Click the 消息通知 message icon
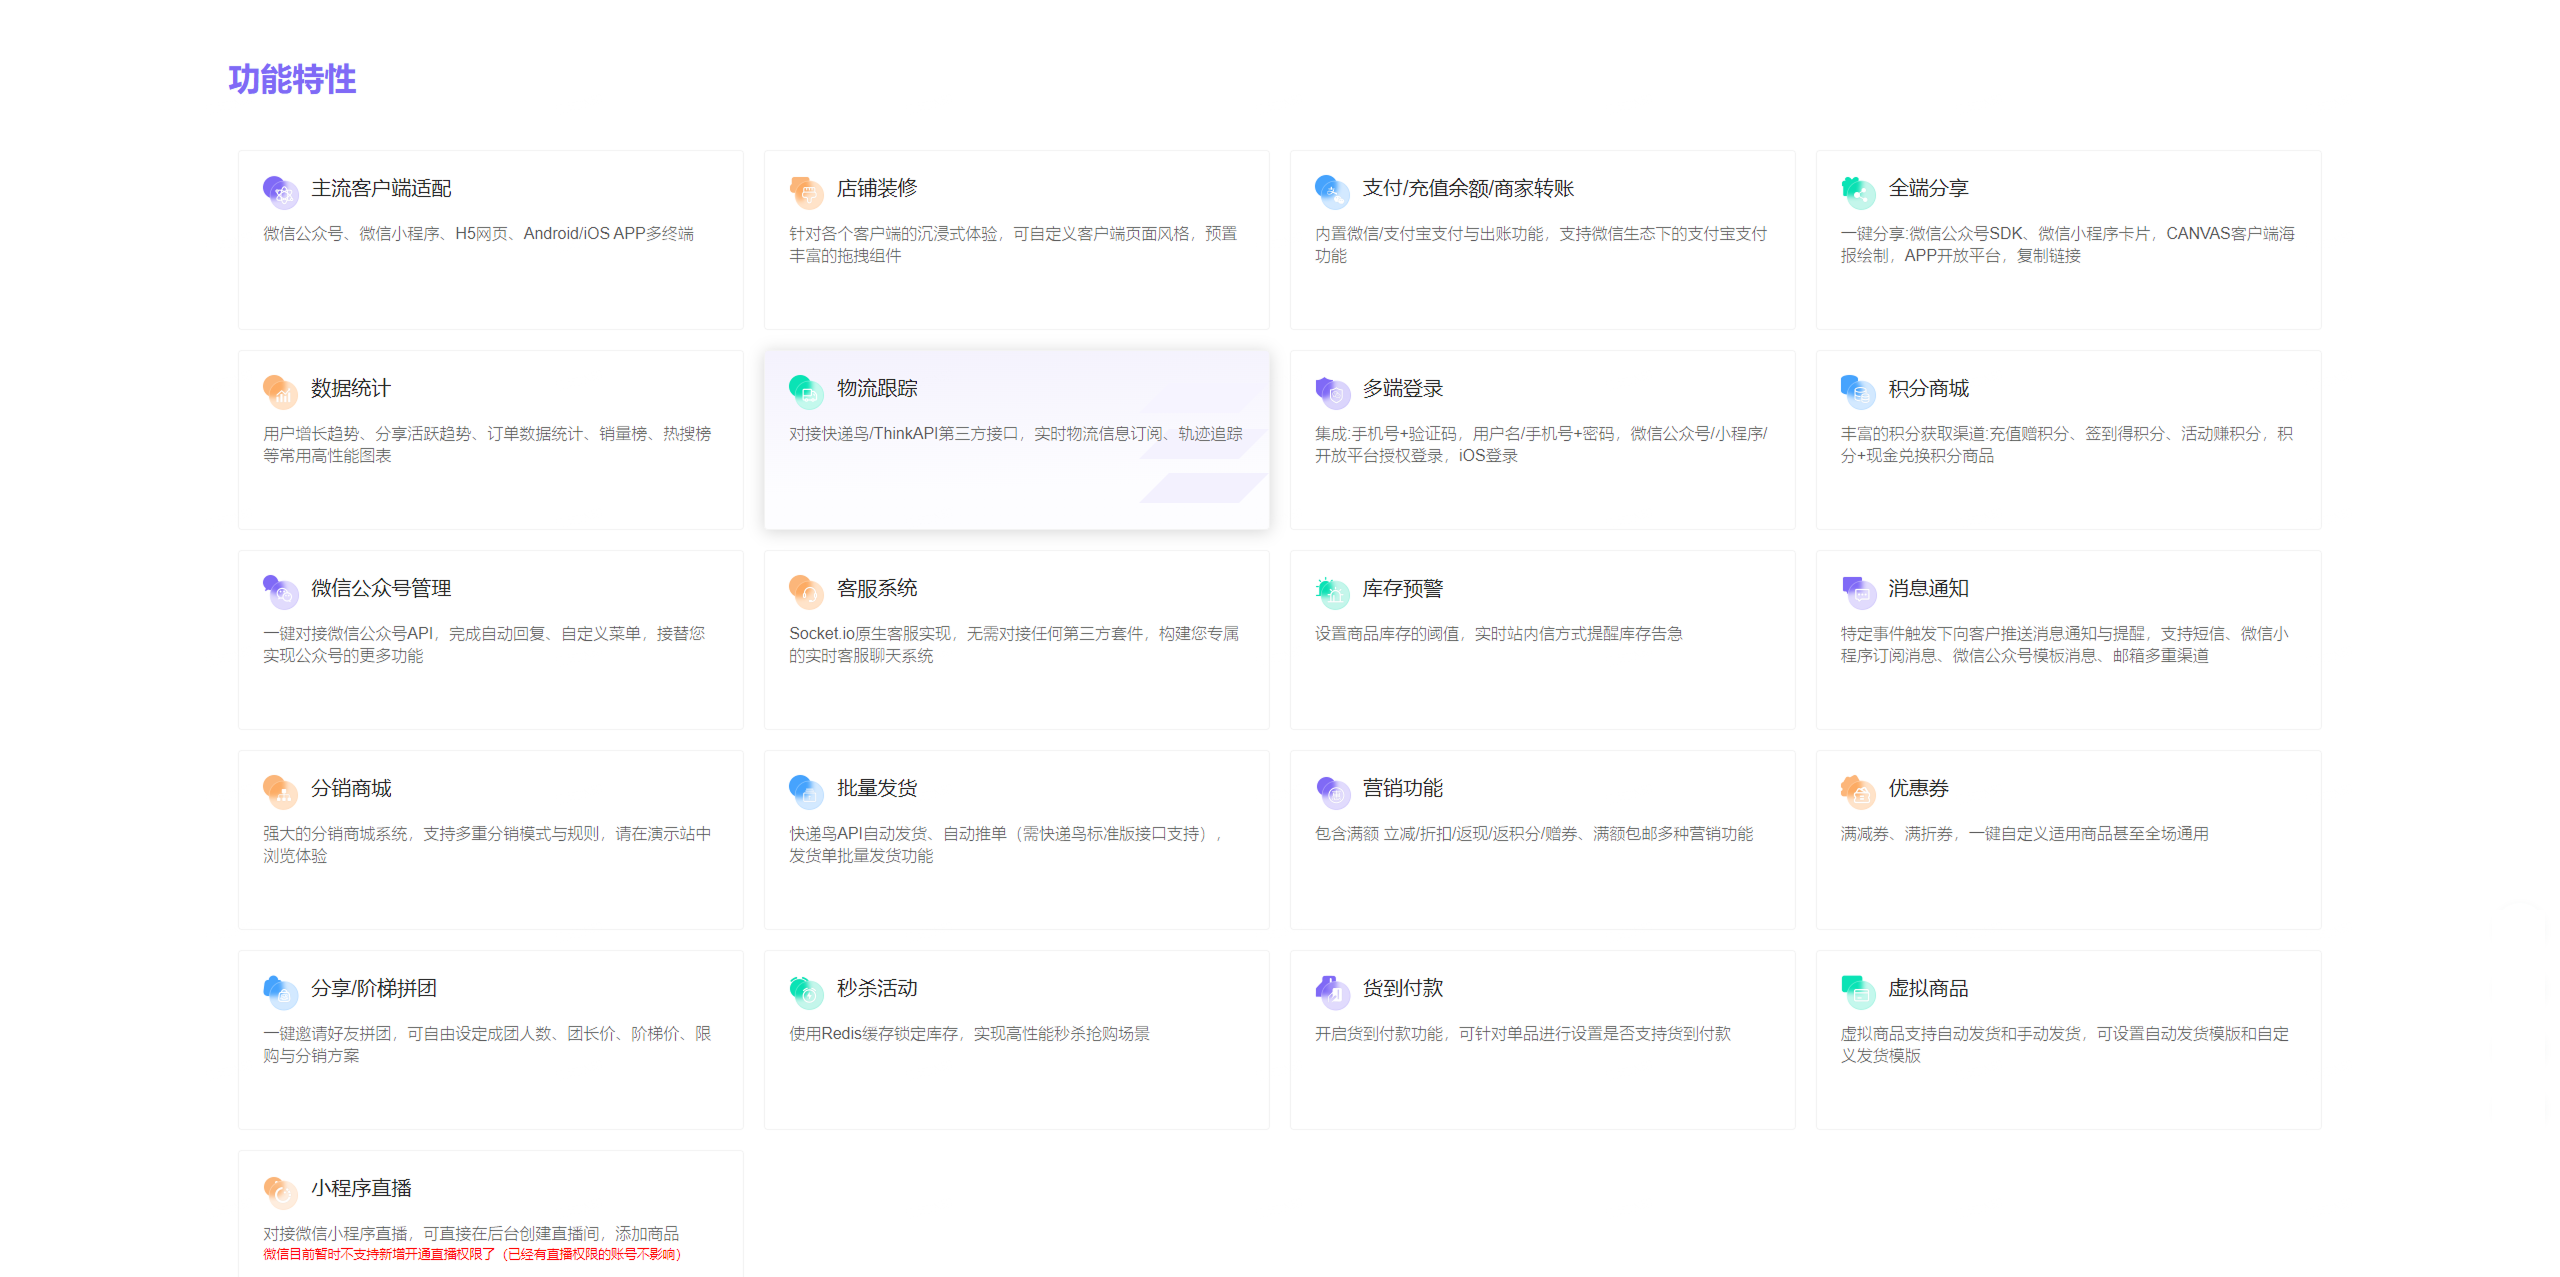Image resolution: width=2560 pixels, height=1277 pixels. click(x=1858, y=591)
